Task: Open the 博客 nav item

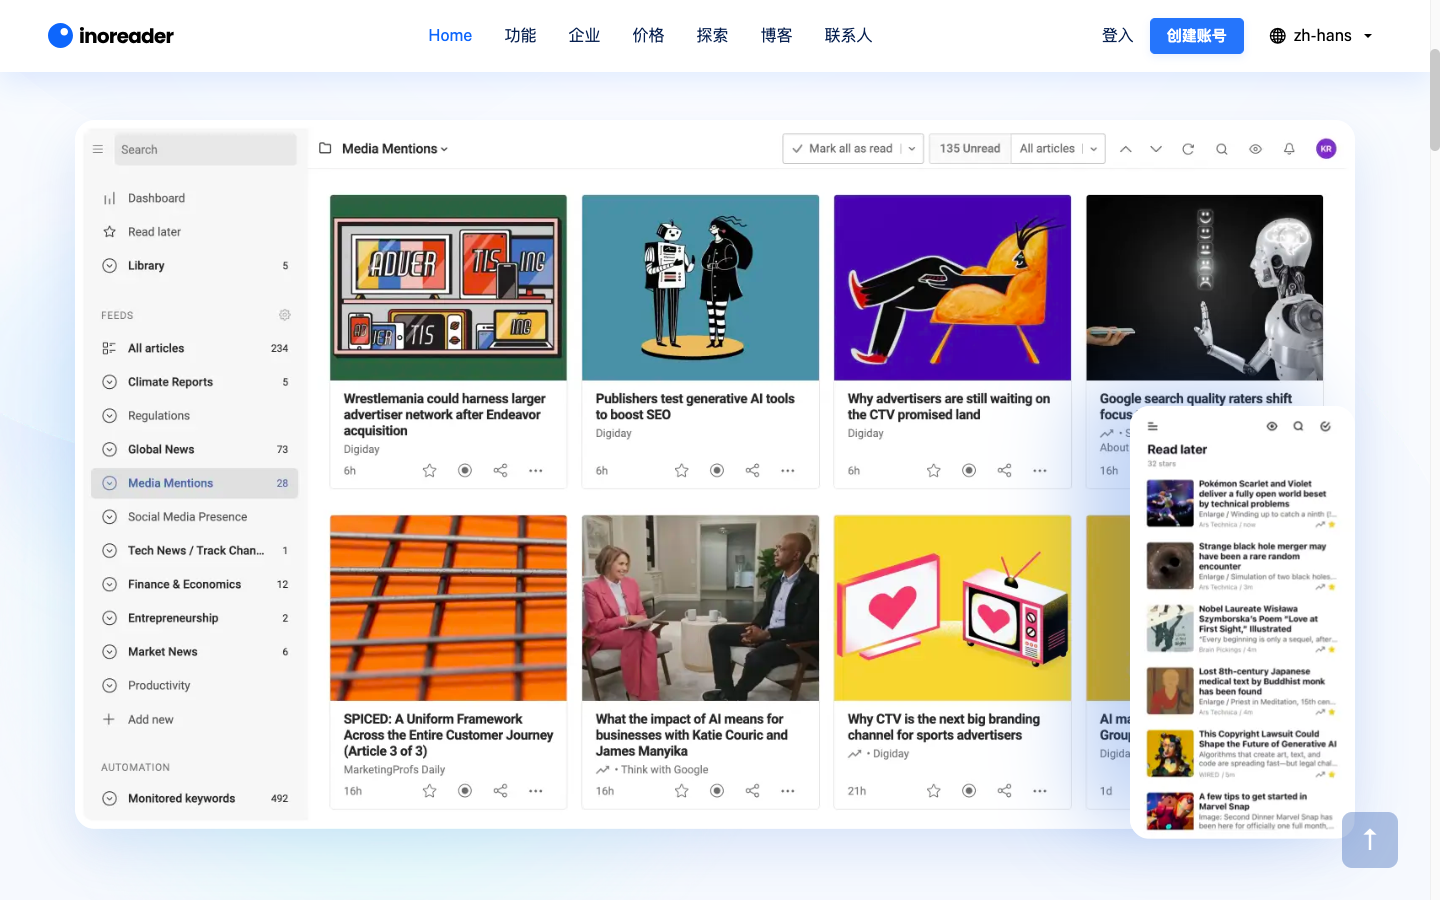Action: click(x=776, y=36)
